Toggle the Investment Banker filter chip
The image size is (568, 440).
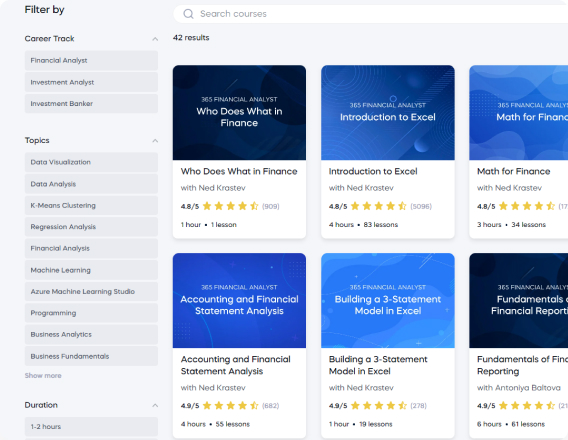pos(91,104)
